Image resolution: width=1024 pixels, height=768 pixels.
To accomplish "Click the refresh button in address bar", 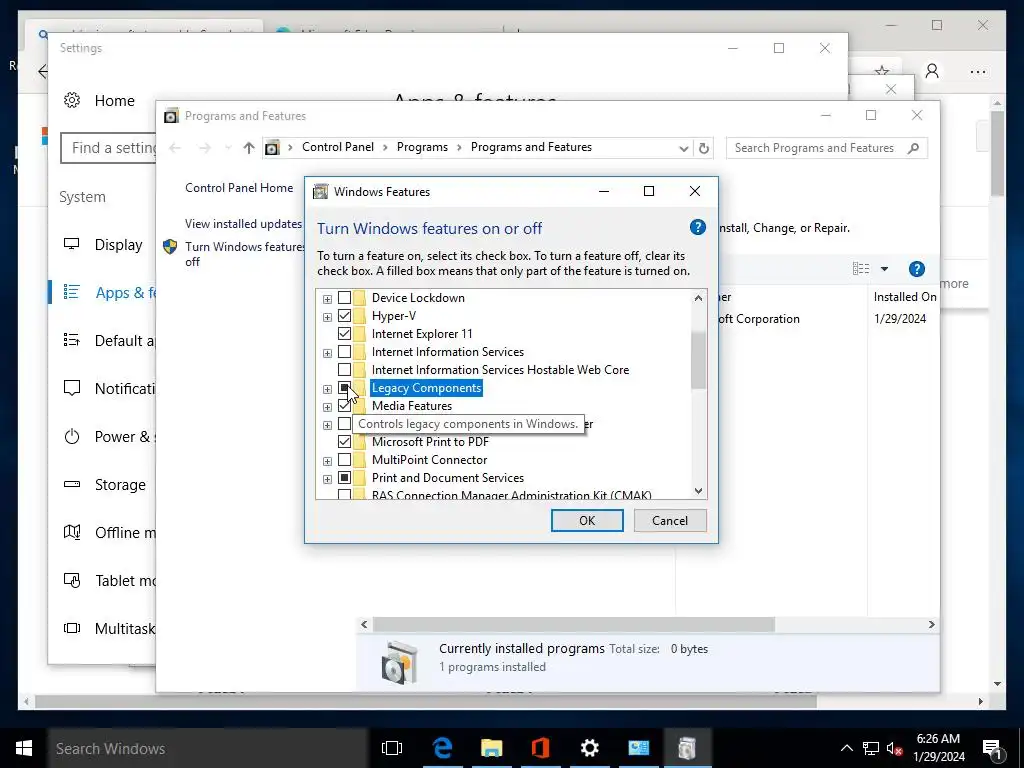I will (x=703, y=148).
